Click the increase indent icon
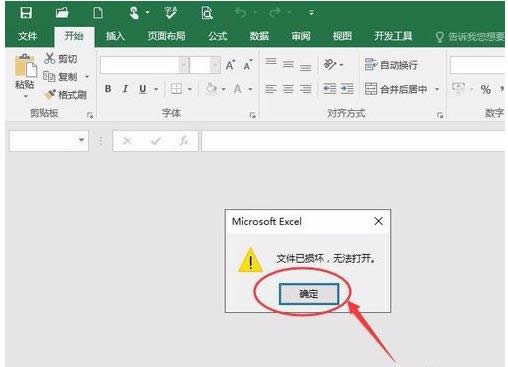The image size is (508, 367). (x=347, y=89)
